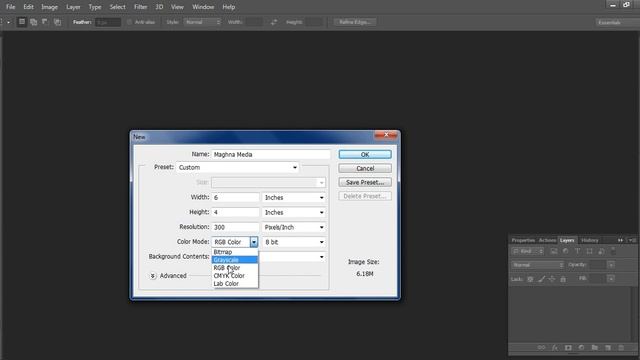Choose CMYK Color from the color mode list
The height and width of the screenshot is (360, 640).
point(235,276)
